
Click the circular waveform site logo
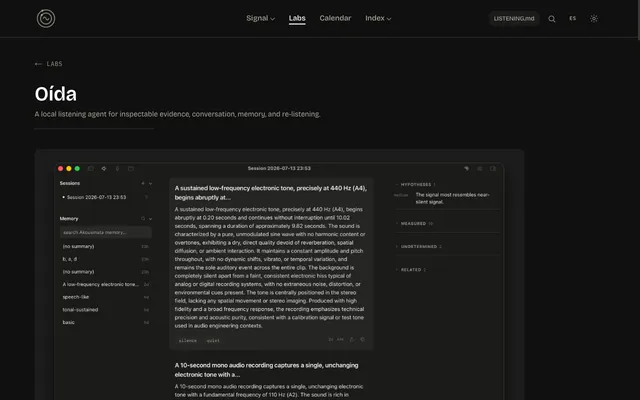point(46,18)
